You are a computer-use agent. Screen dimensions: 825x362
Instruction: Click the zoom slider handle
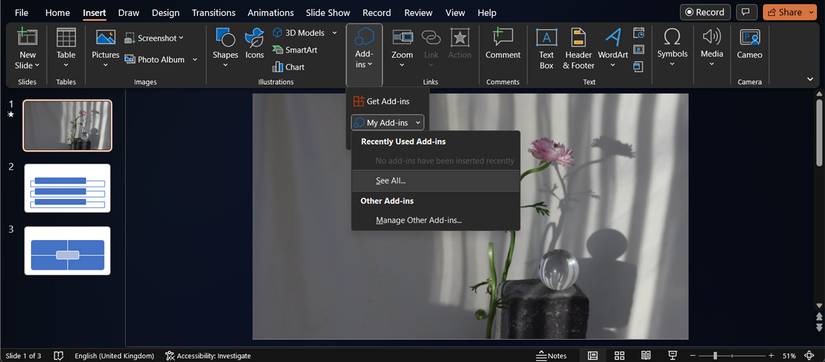coord(716,356)
